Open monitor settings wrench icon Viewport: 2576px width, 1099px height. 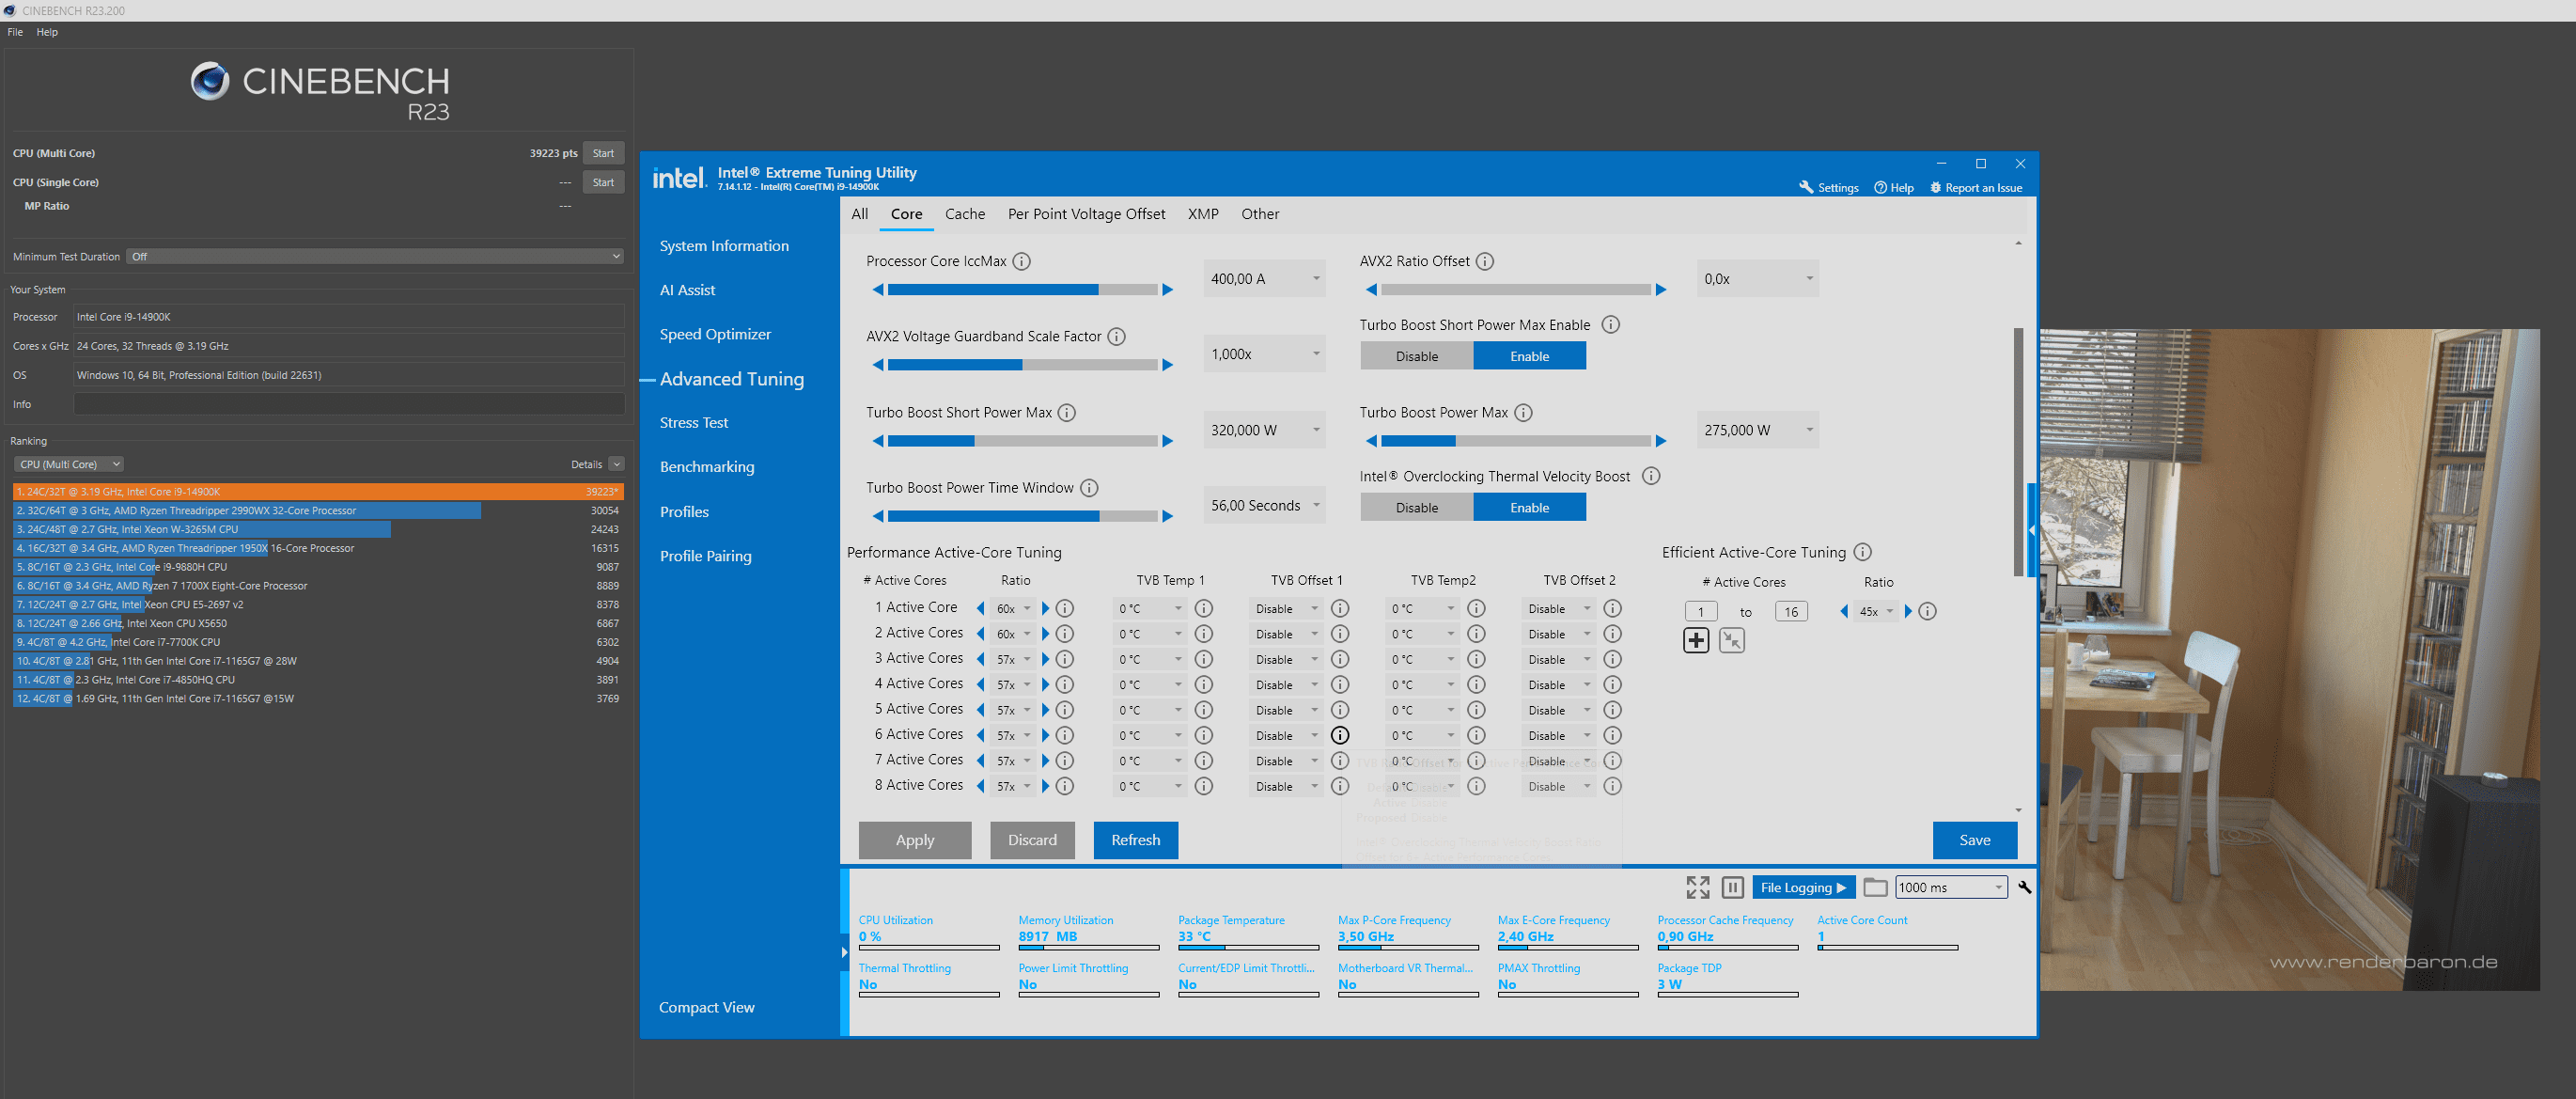2024,887
